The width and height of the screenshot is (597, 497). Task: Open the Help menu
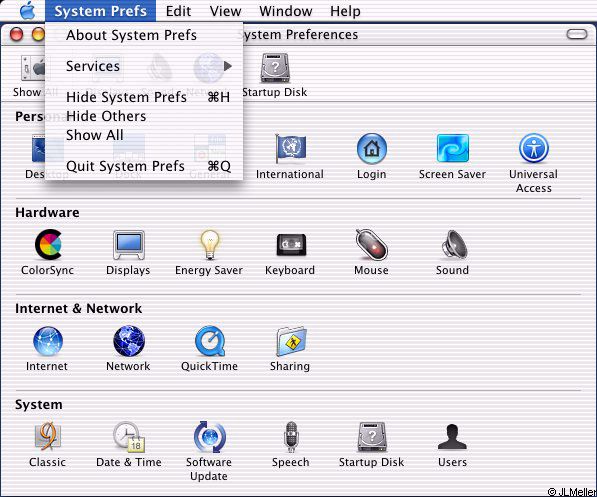[345, 11]
